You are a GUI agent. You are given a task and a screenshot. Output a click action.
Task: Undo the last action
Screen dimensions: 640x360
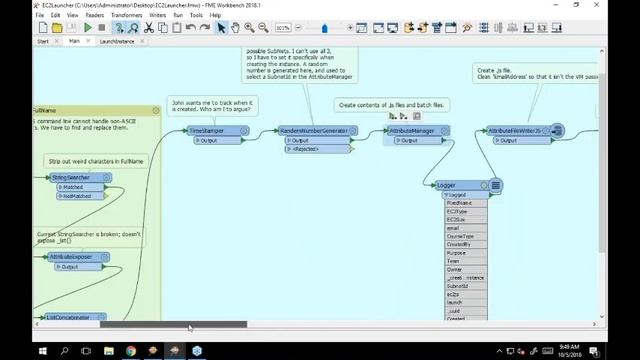pyautogui.click(x=191, y=28)
